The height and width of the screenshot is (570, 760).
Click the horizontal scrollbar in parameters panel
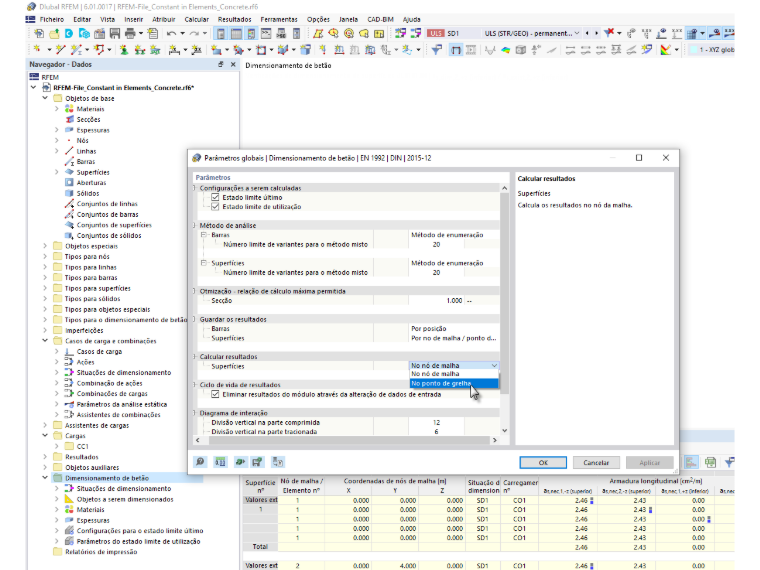[347, 440]
